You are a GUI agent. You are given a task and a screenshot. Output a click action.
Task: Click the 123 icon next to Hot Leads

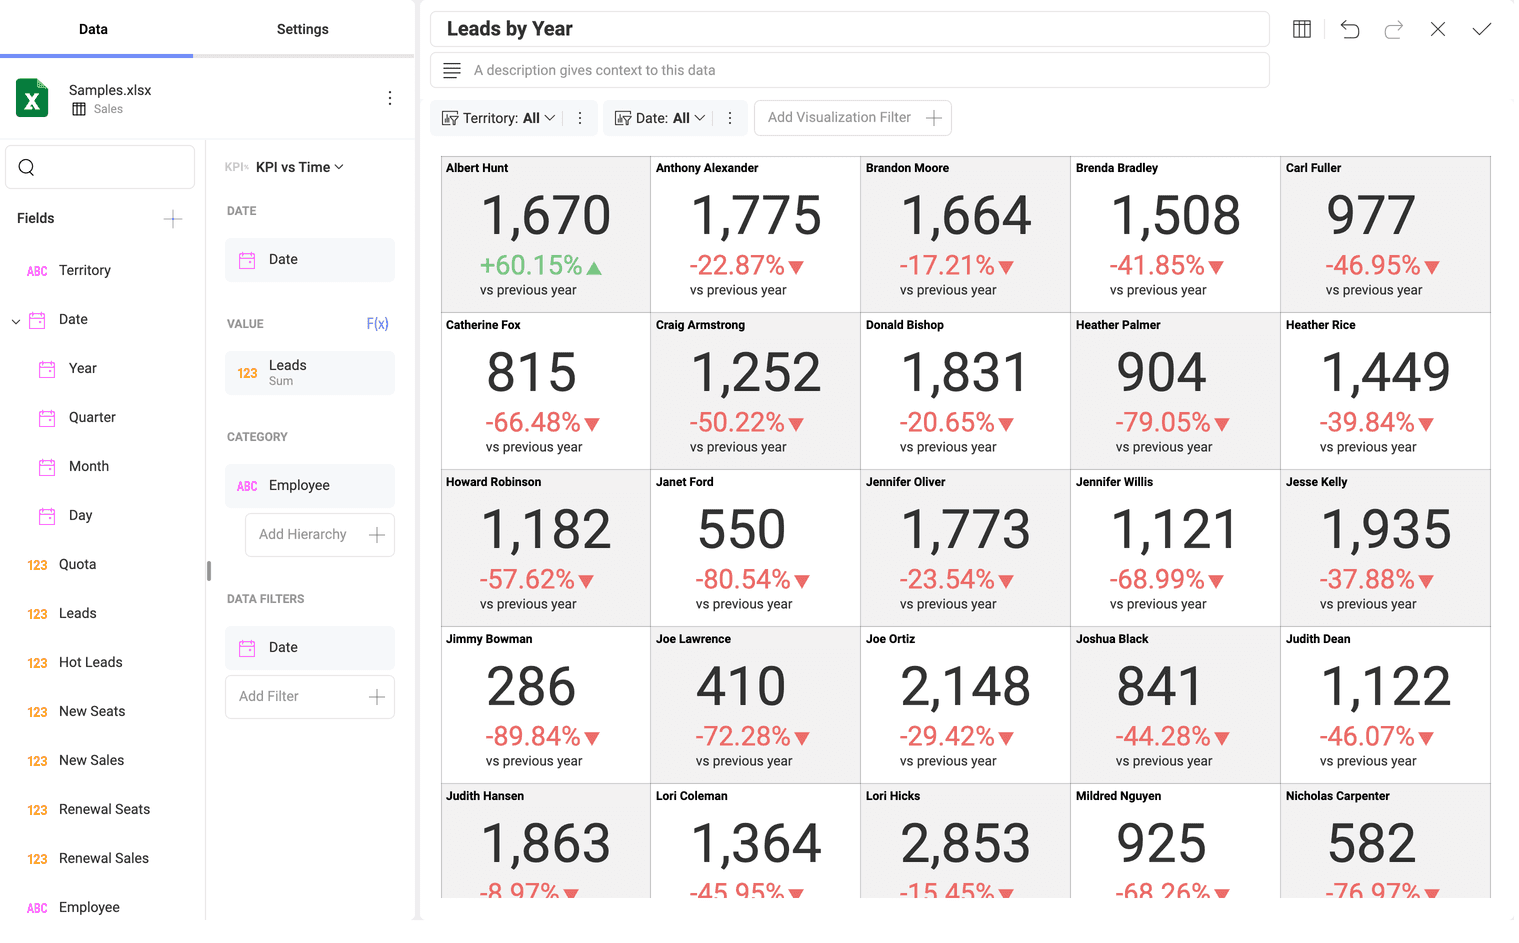(37, 663)
